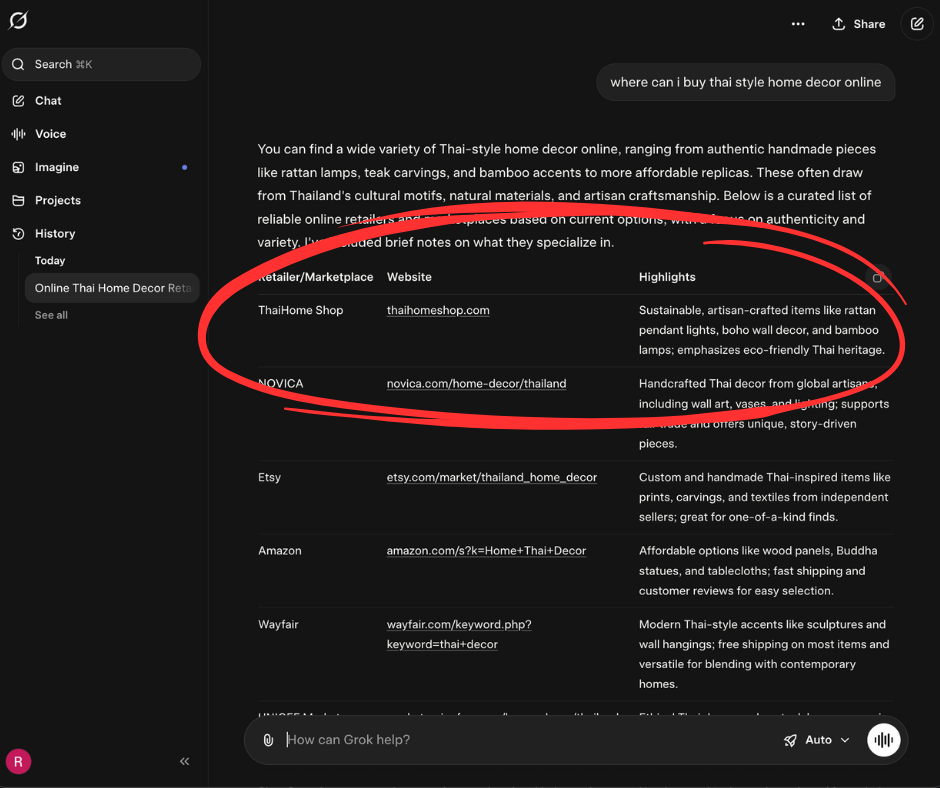
Task: Click See all under history
Action: (x=51, y=315)
